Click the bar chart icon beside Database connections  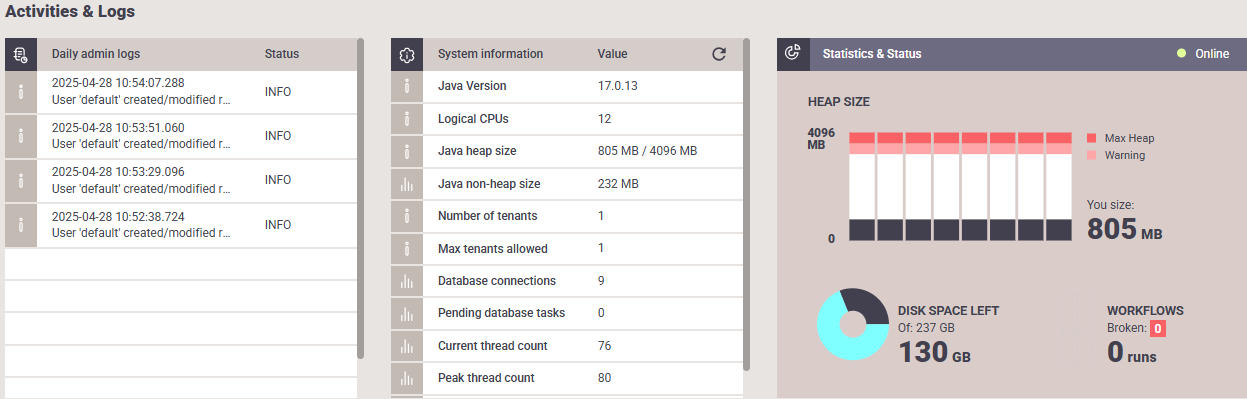tap(407, 281)
